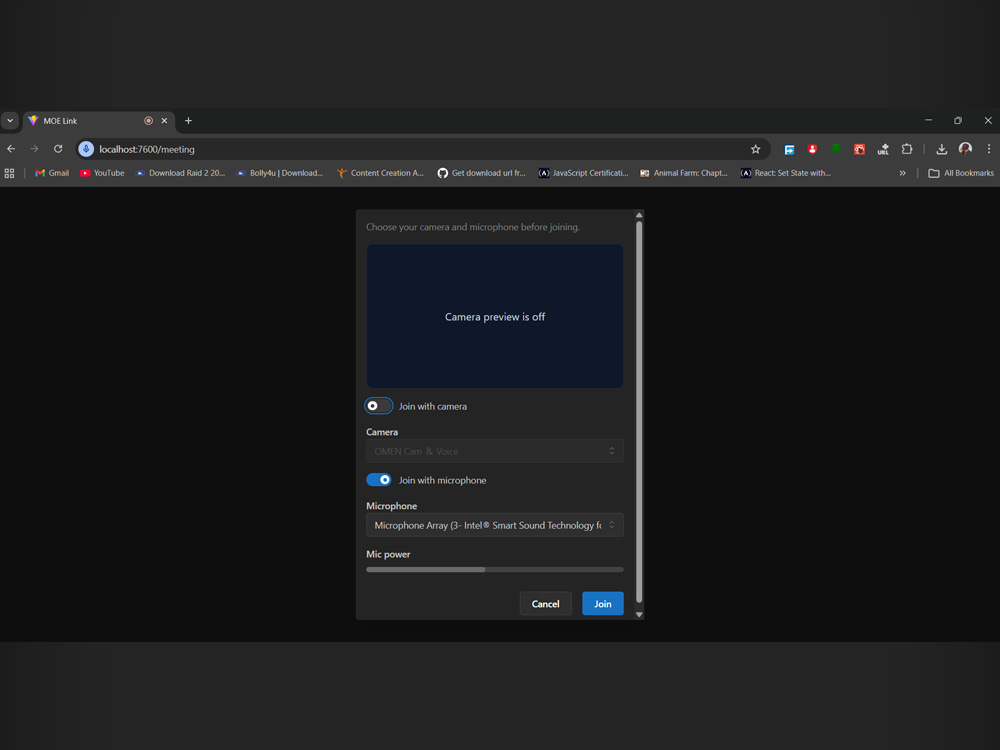
Task: Open the Animal Farm bookmark
Action: [684, 173]
